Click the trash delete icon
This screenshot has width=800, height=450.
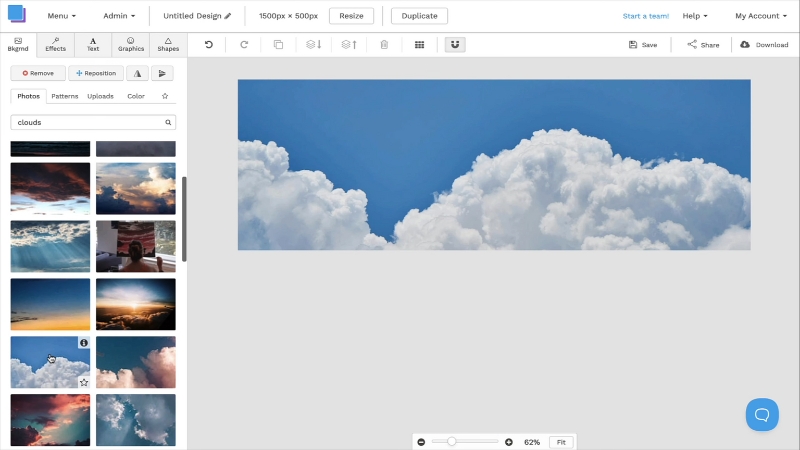(x=384, y=45)
